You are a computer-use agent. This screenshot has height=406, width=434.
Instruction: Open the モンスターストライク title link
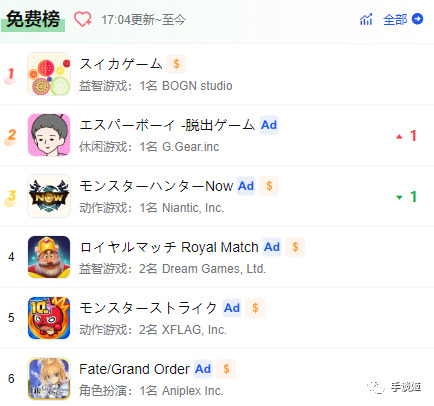pyautogui.click(x=148, y=308)
